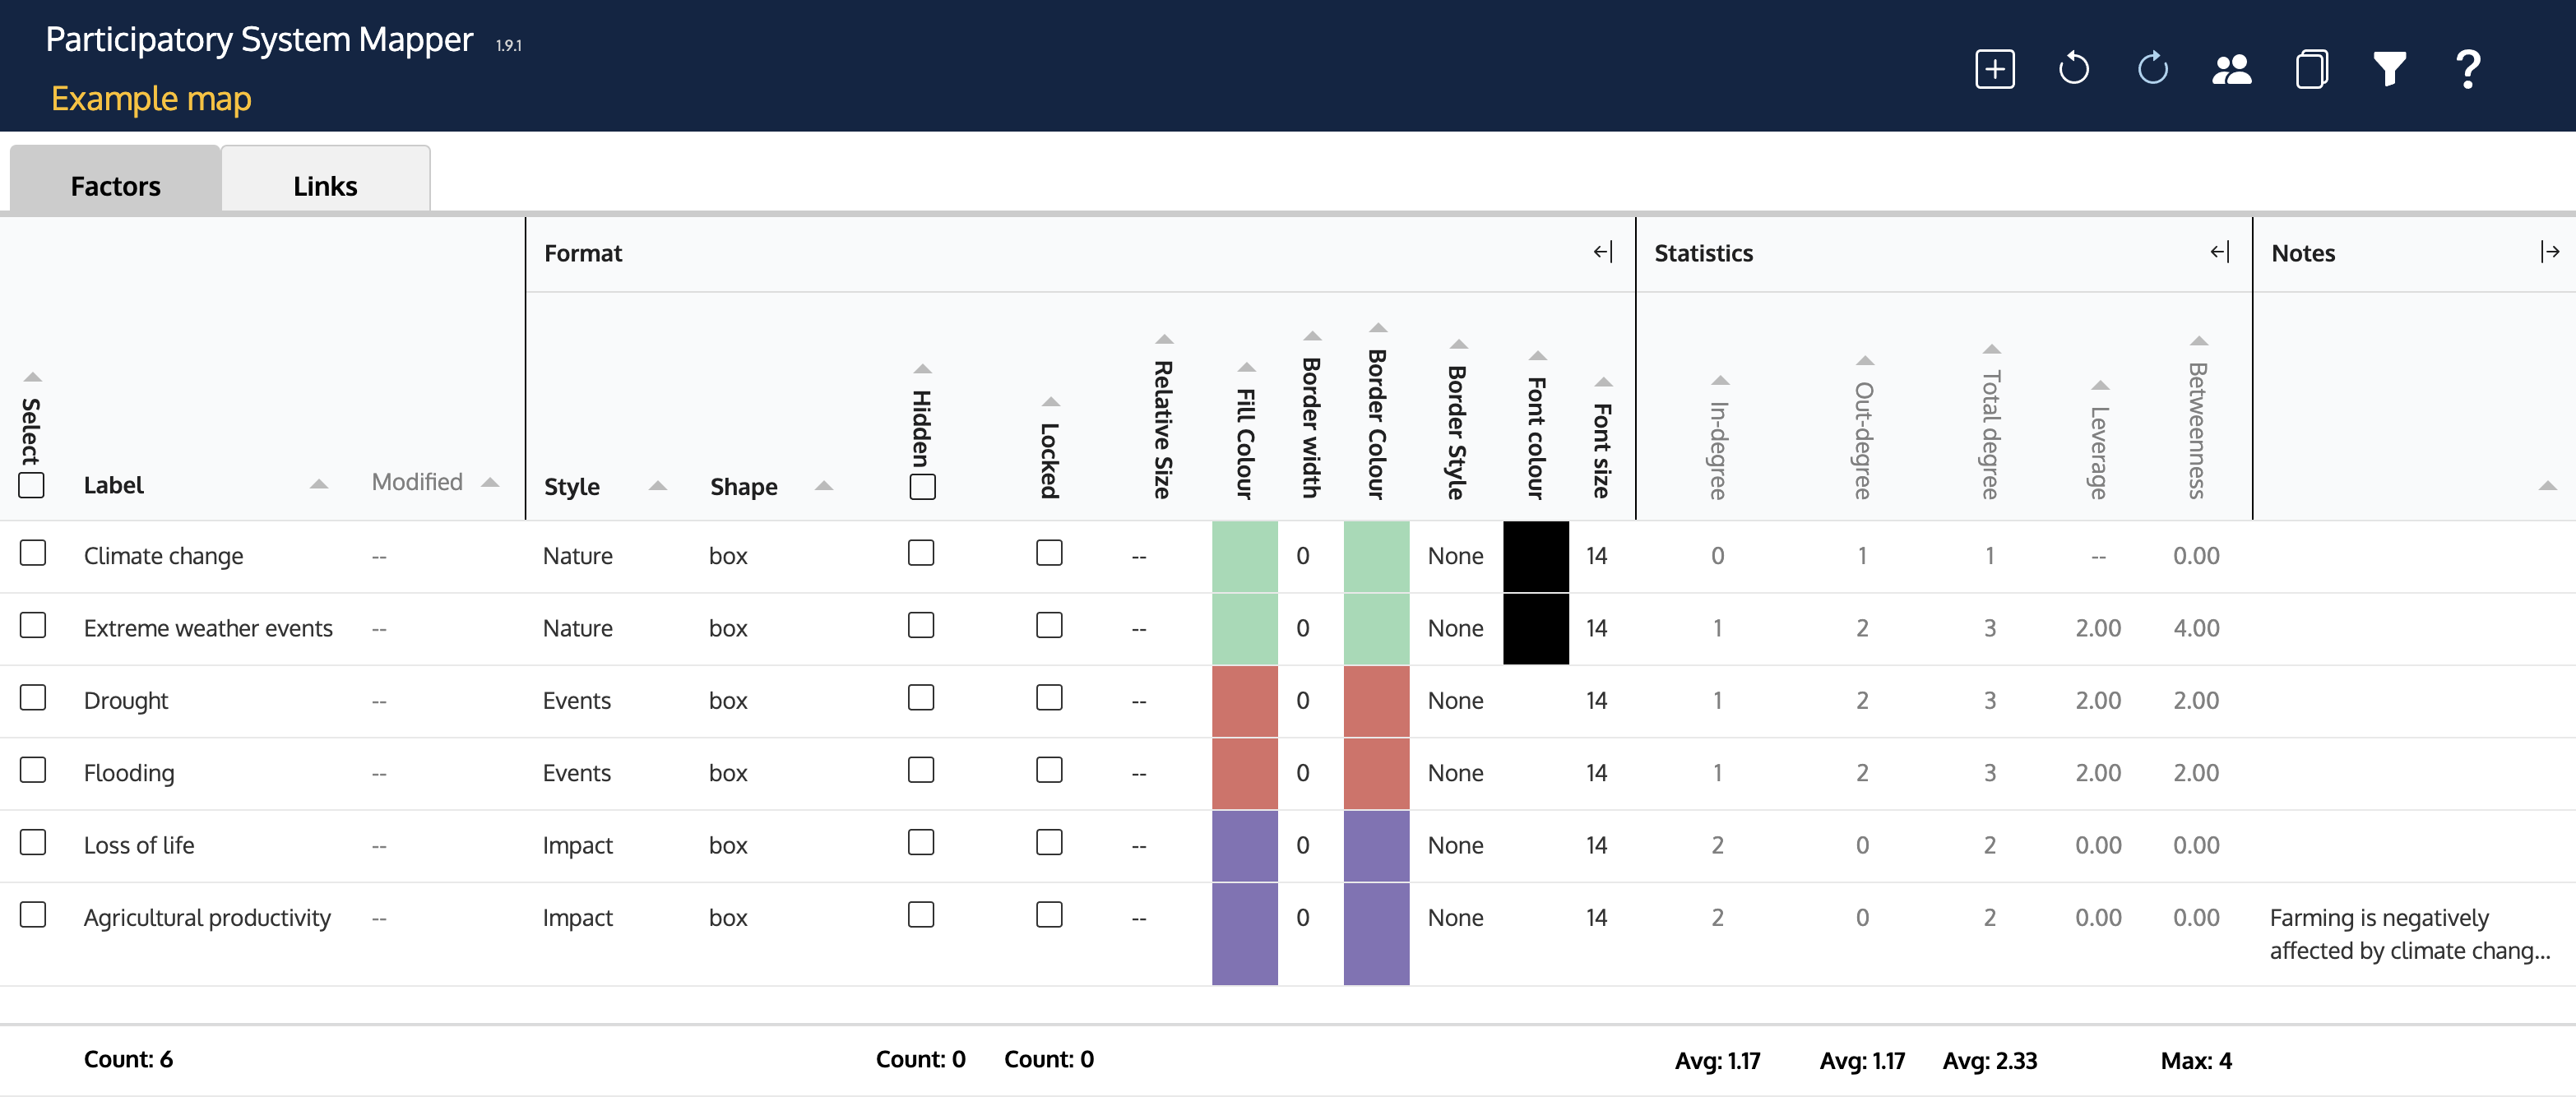Screen dimensions: 2576x1097
Task: Sort by Notes column arrow
Action: tap(2547, 486)
